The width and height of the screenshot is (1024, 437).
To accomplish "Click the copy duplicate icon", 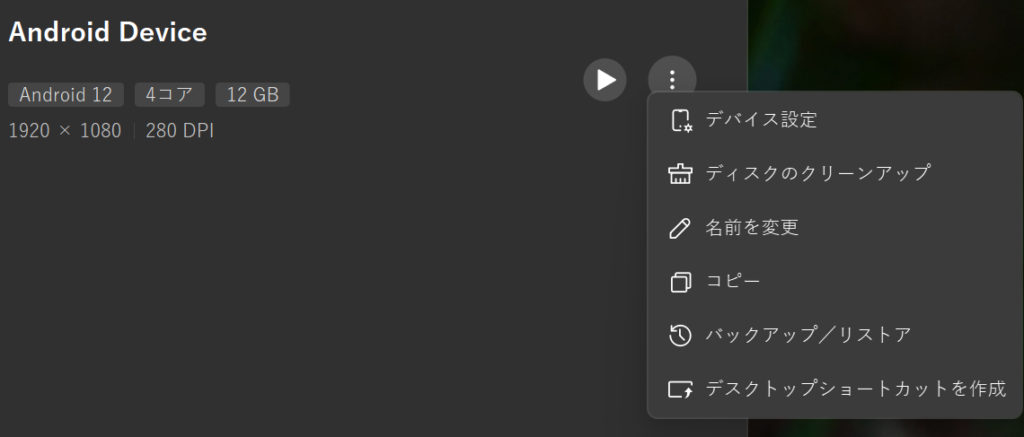I will (x=680, y=282).
